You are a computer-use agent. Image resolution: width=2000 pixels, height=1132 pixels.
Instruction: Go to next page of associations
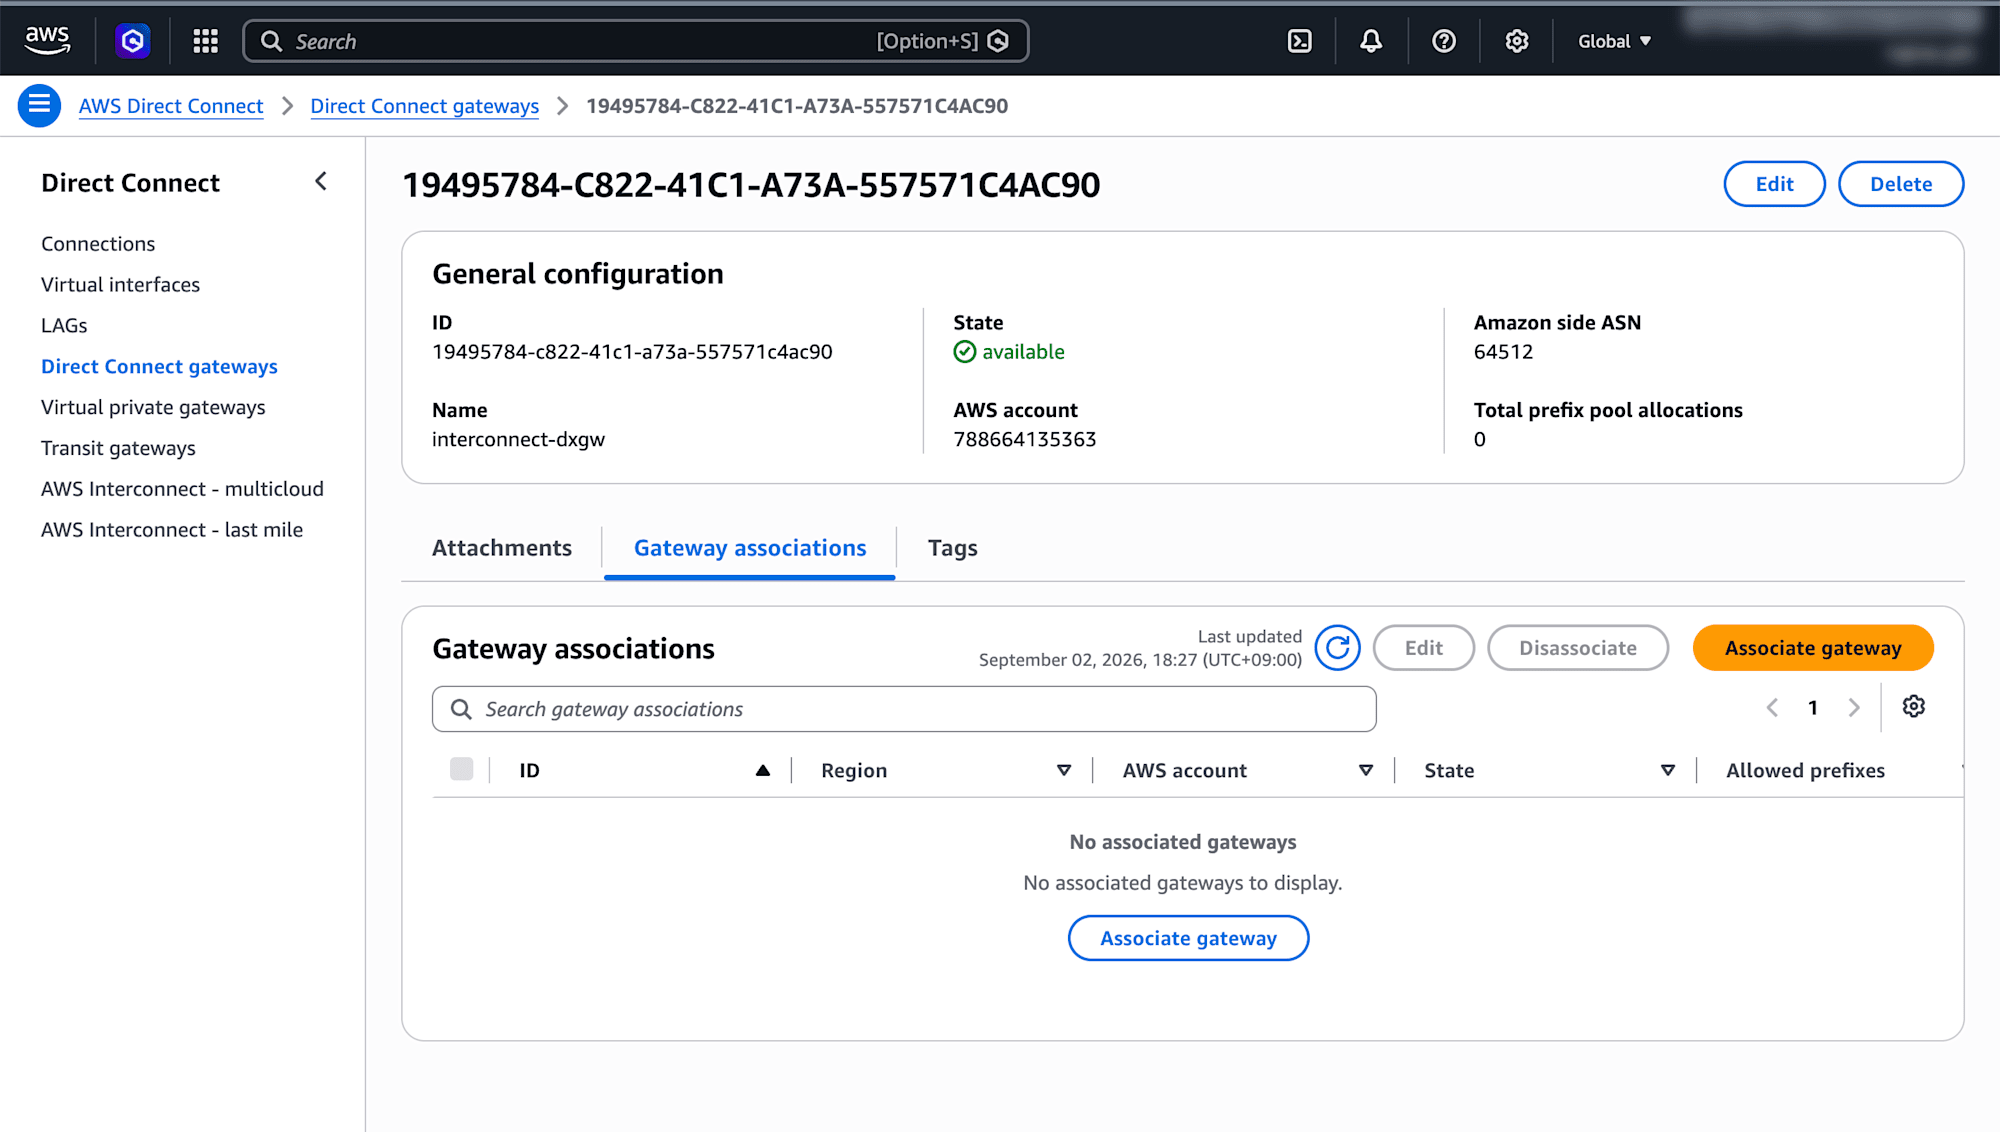click(1854, 708)
